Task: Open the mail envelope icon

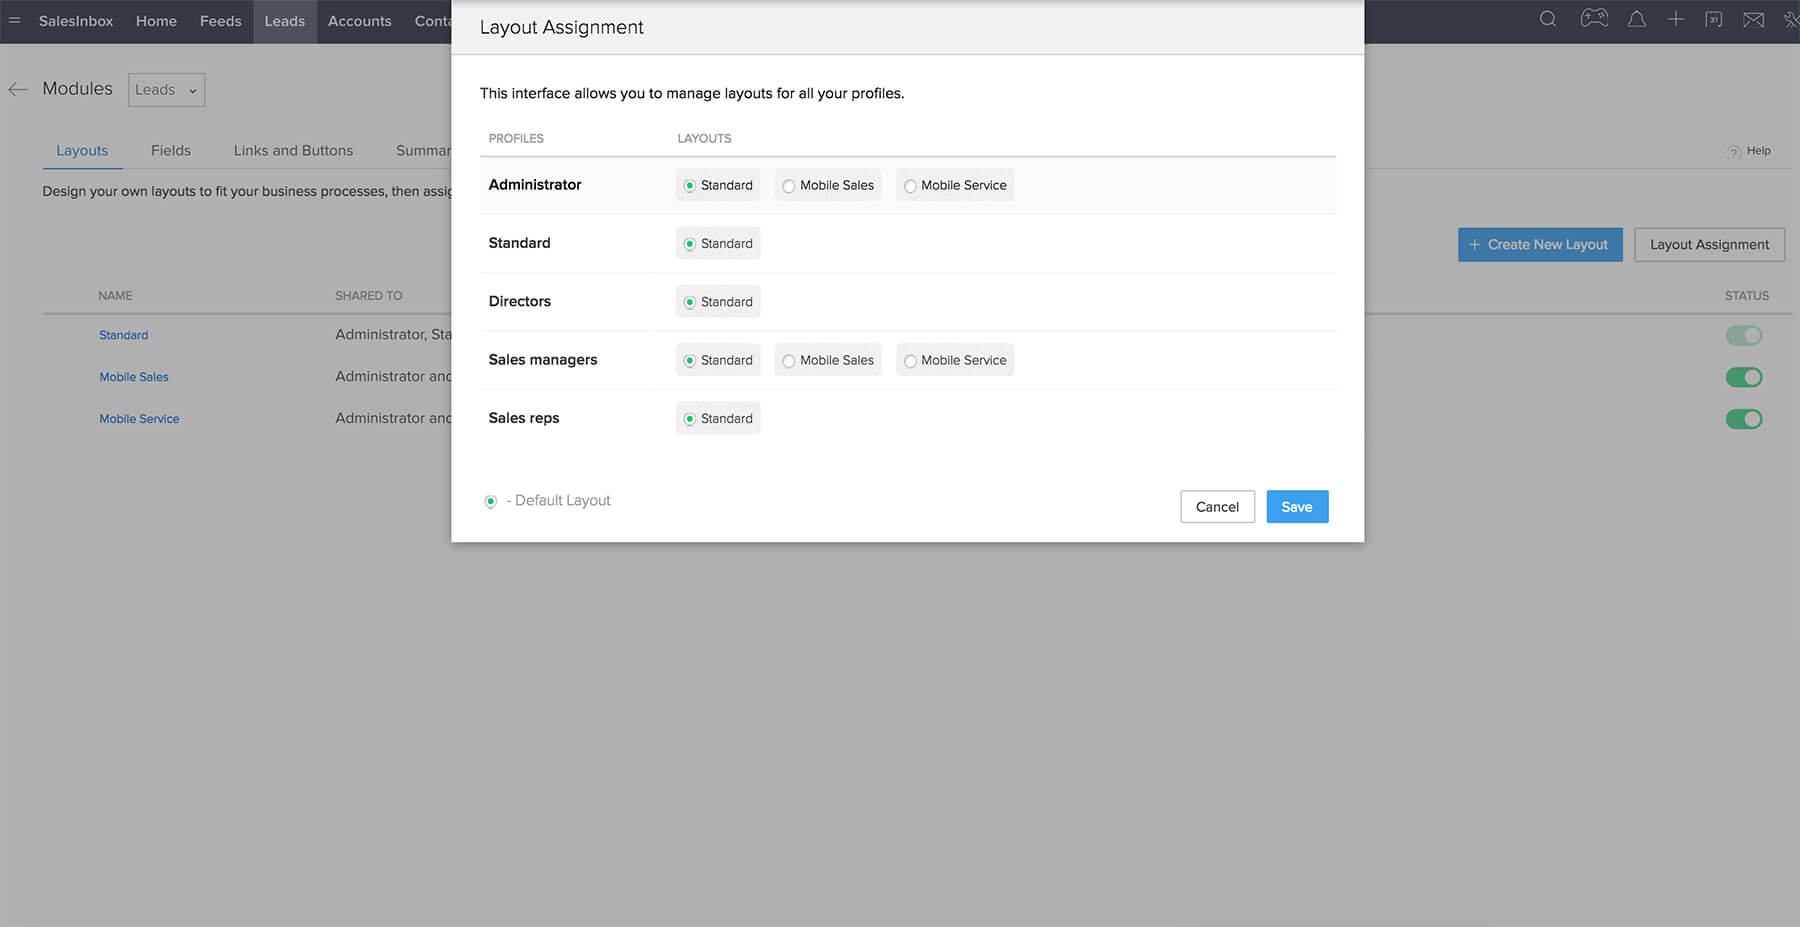Action: coord(1753,20)
